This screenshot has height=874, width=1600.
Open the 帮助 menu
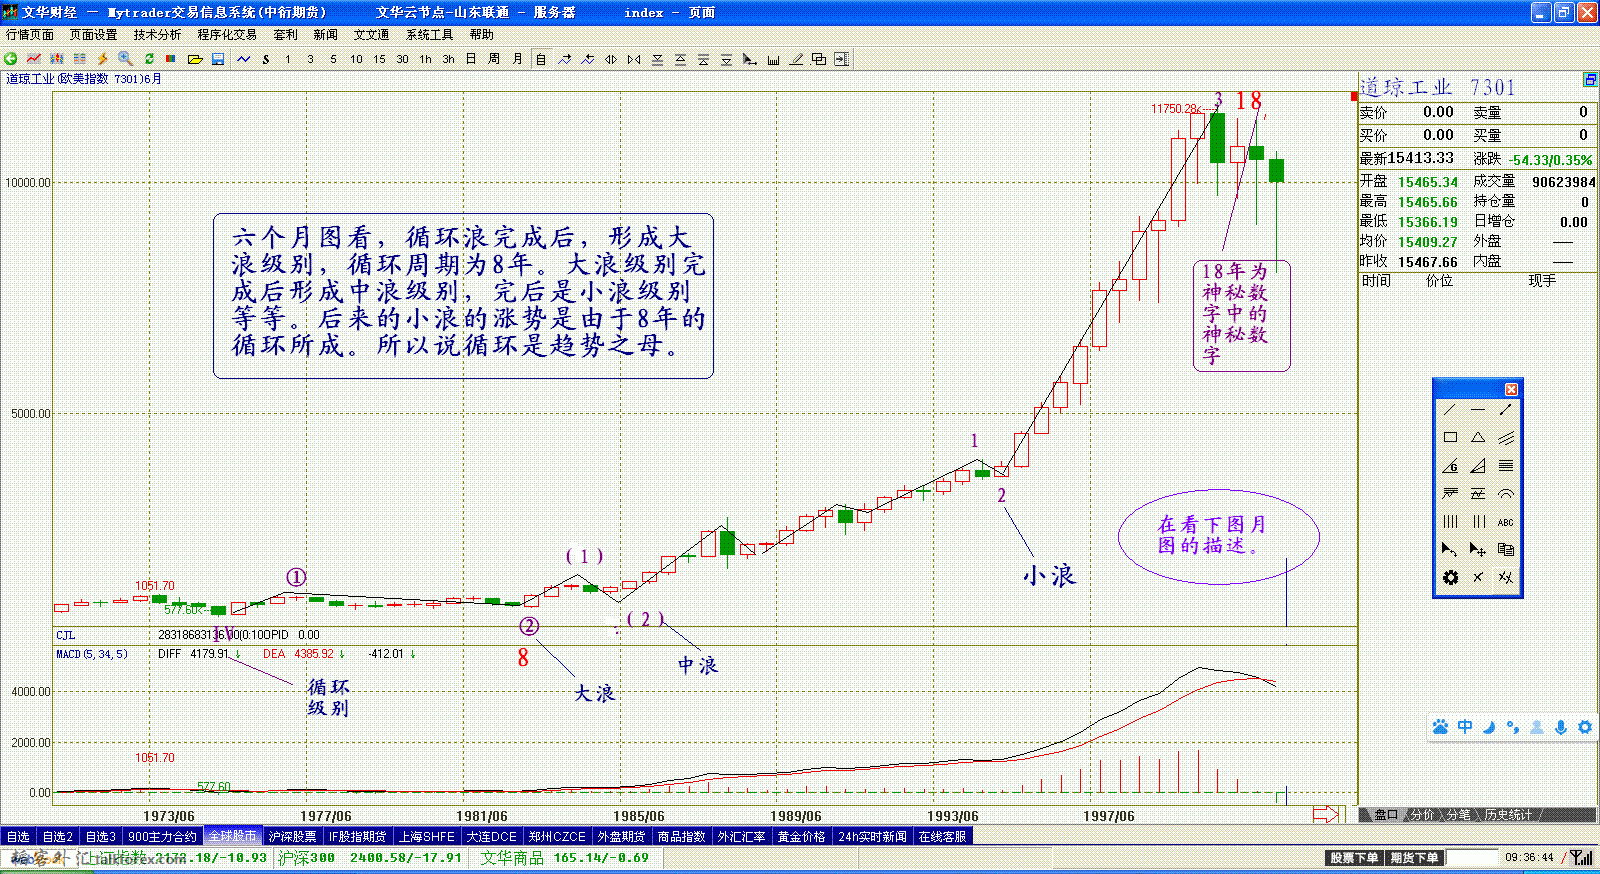(x=481, y=35)
